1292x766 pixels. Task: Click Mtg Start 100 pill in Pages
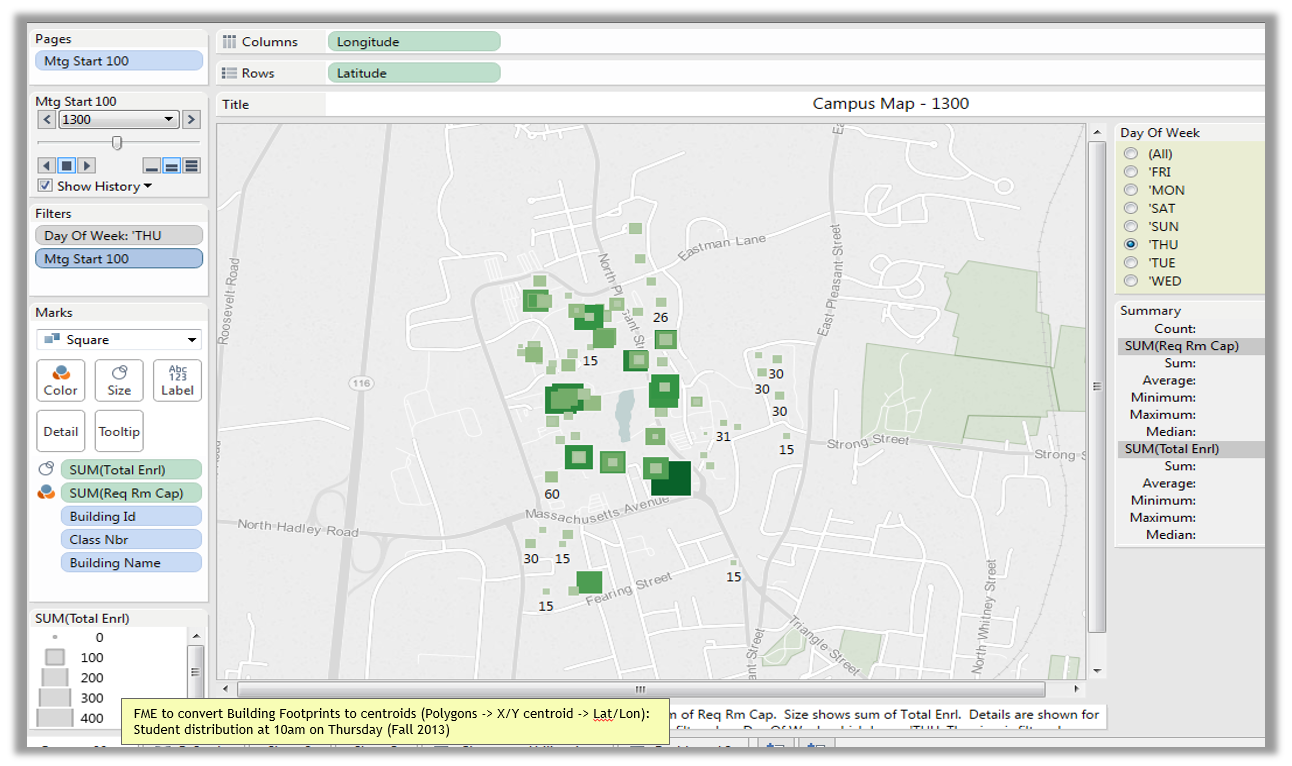pyautogui.click(x=119, y=60)
